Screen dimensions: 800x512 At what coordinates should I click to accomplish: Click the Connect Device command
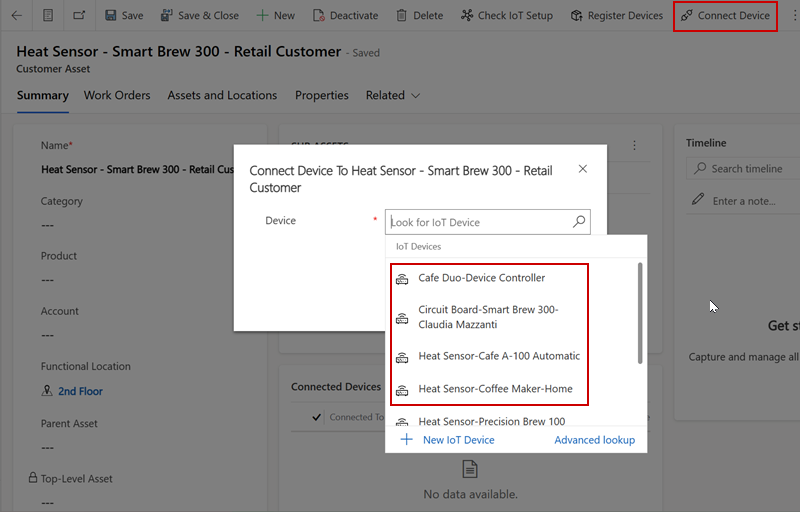725,16
